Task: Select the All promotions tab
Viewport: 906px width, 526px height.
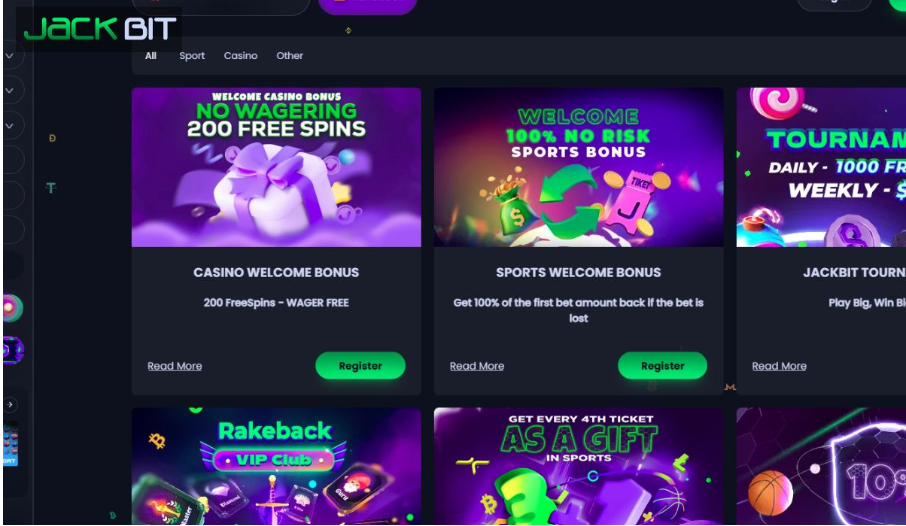Action: click(151, 55)
